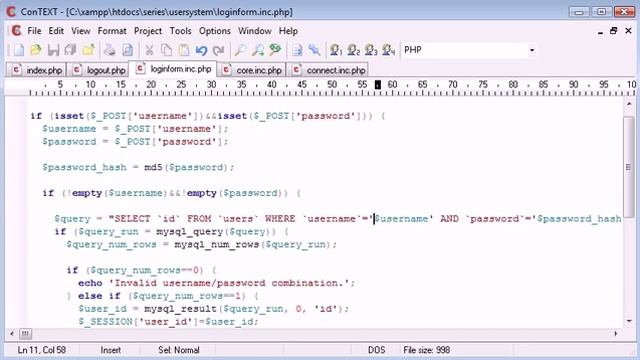Click the close file folder icon
Image resolution: width=640 pixels, height=360 pixels.
89,50
